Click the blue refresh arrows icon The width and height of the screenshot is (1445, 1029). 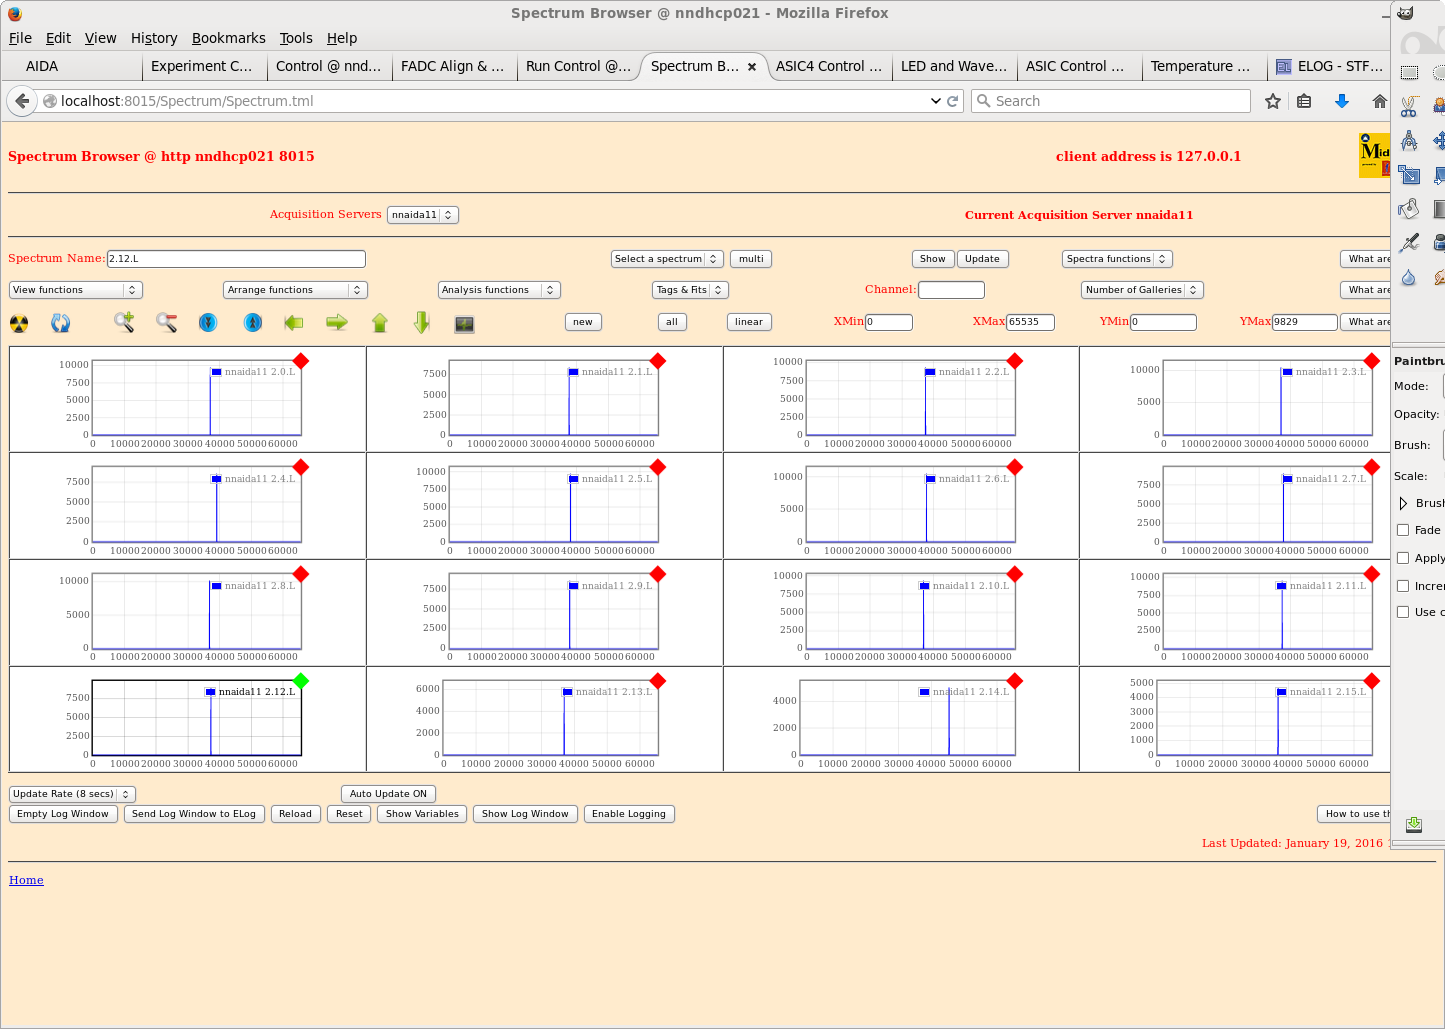(61, 323)
